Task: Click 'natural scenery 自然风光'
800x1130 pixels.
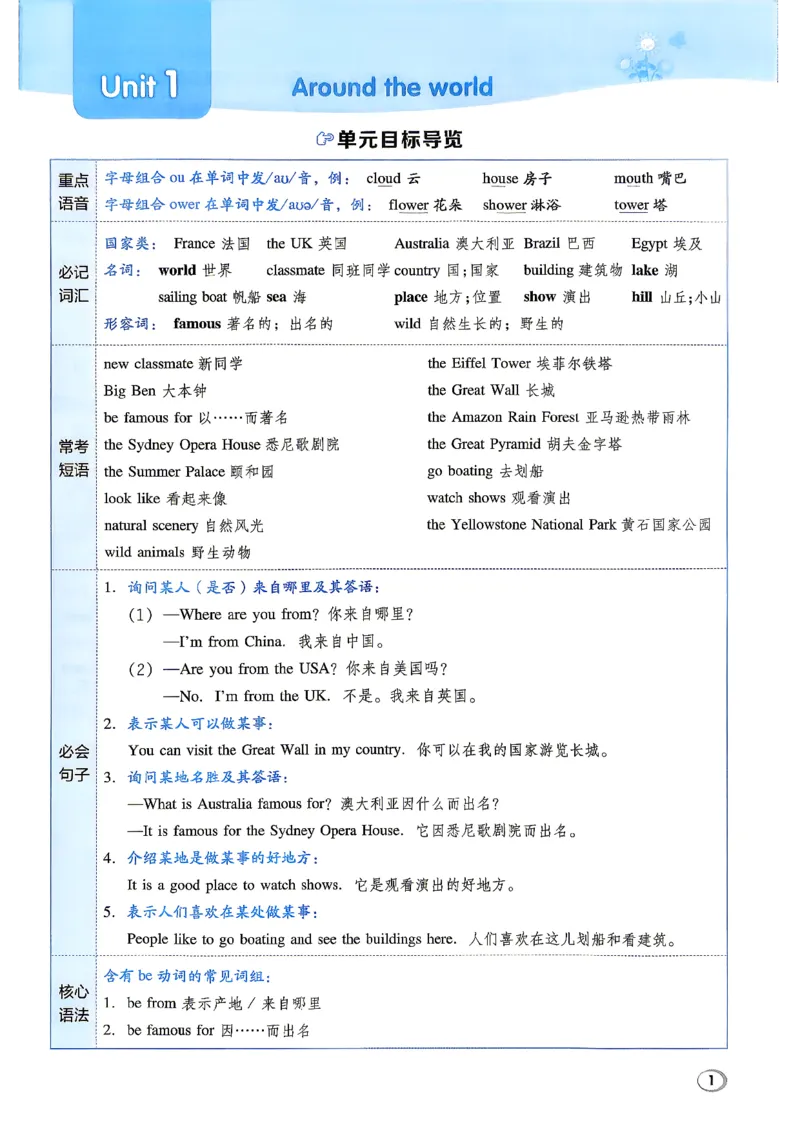Action: tap(184, 525)
